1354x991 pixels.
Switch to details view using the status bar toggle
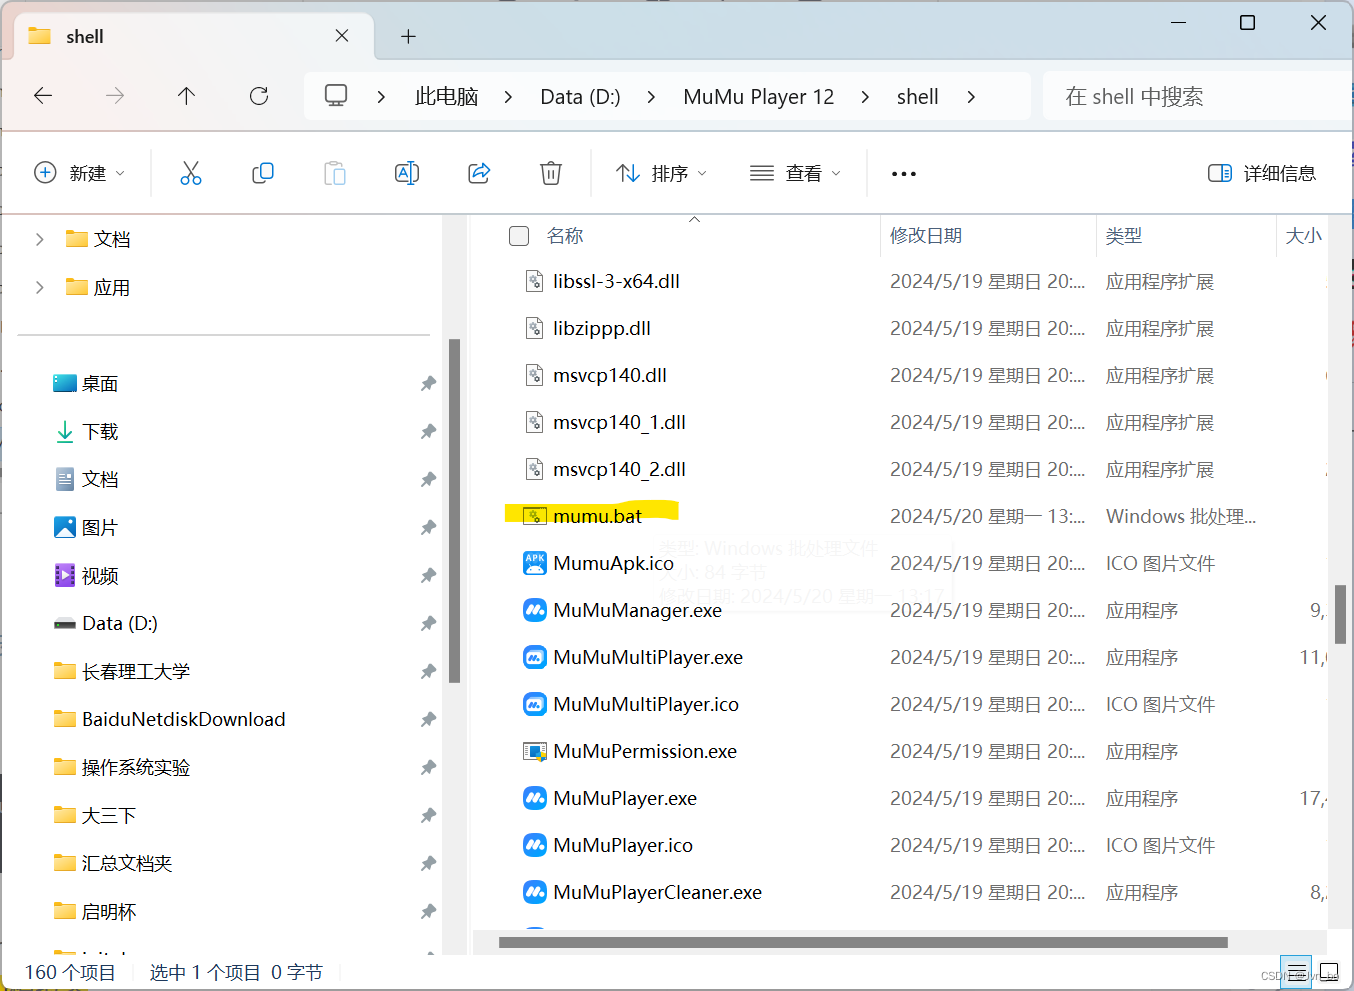1296,971
